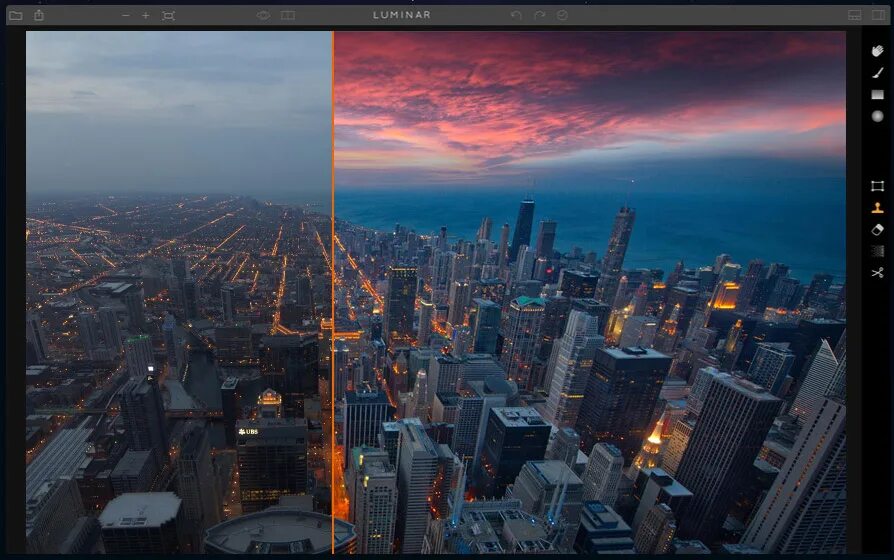This screenshot has width=894, height=560.
Task: Select the Hand move tool
Action: click(877, 51)
